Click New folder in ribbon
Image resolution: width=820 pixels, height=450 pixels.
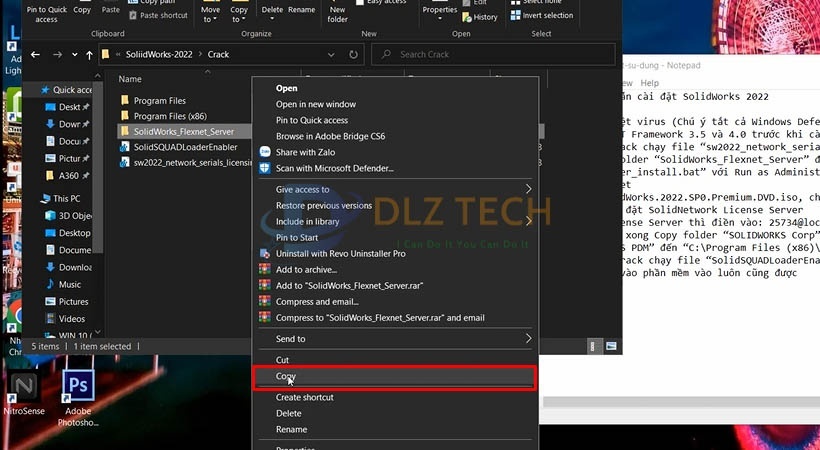point(337,14)
